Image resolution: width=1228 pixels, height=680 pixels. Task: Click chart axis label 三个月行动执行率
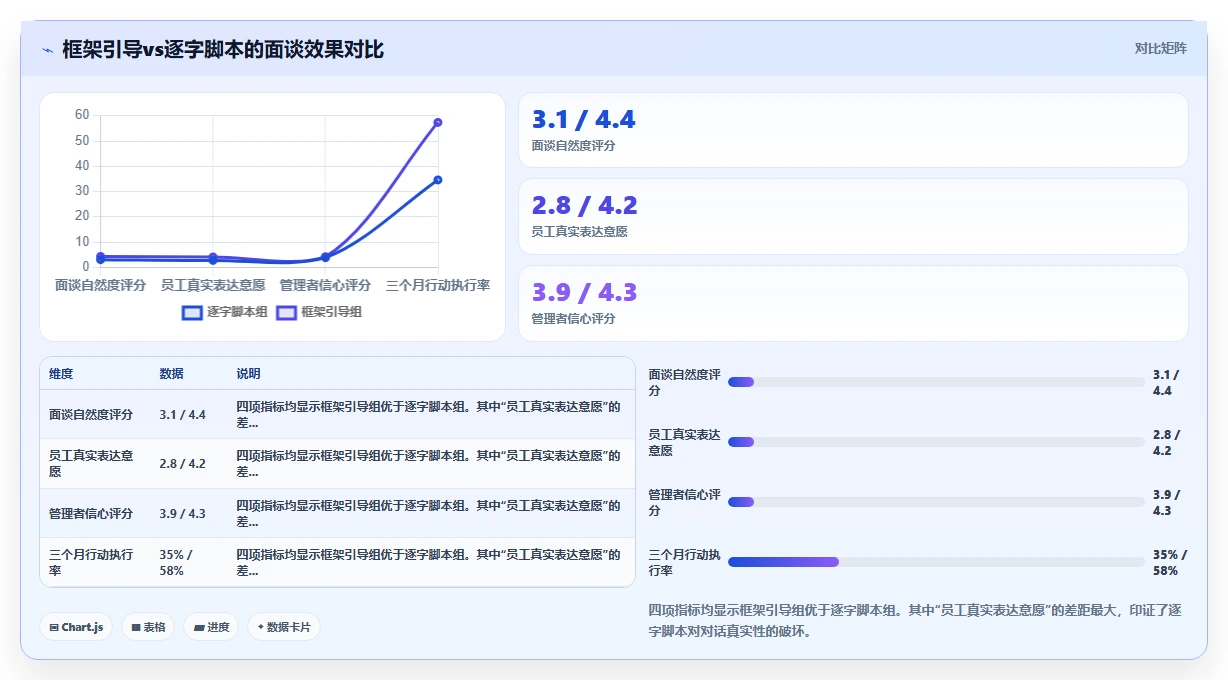[438, 285]
